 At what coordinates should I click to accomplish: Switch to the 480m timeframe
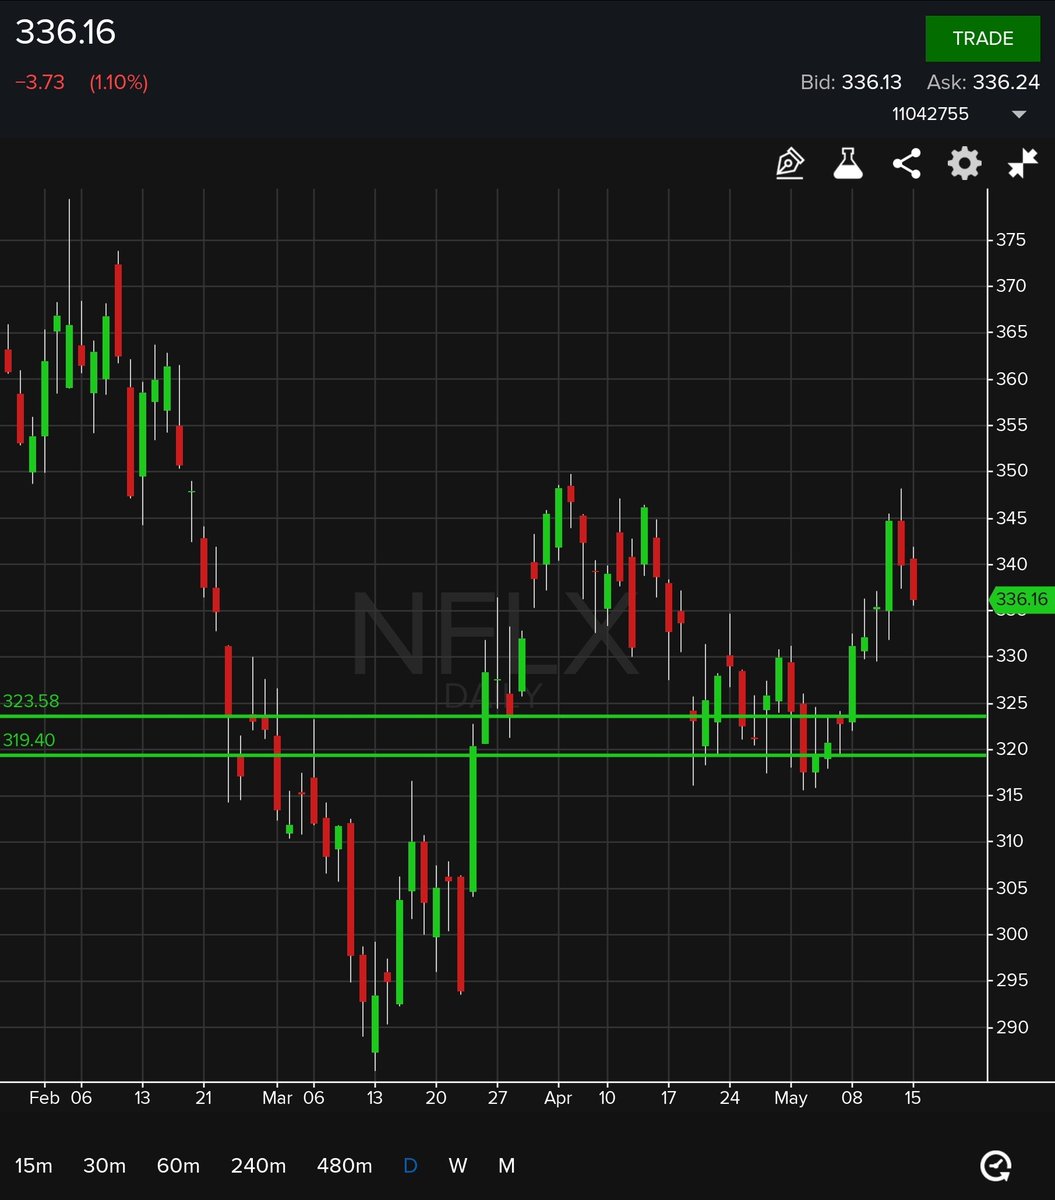tap(344, 1165)
